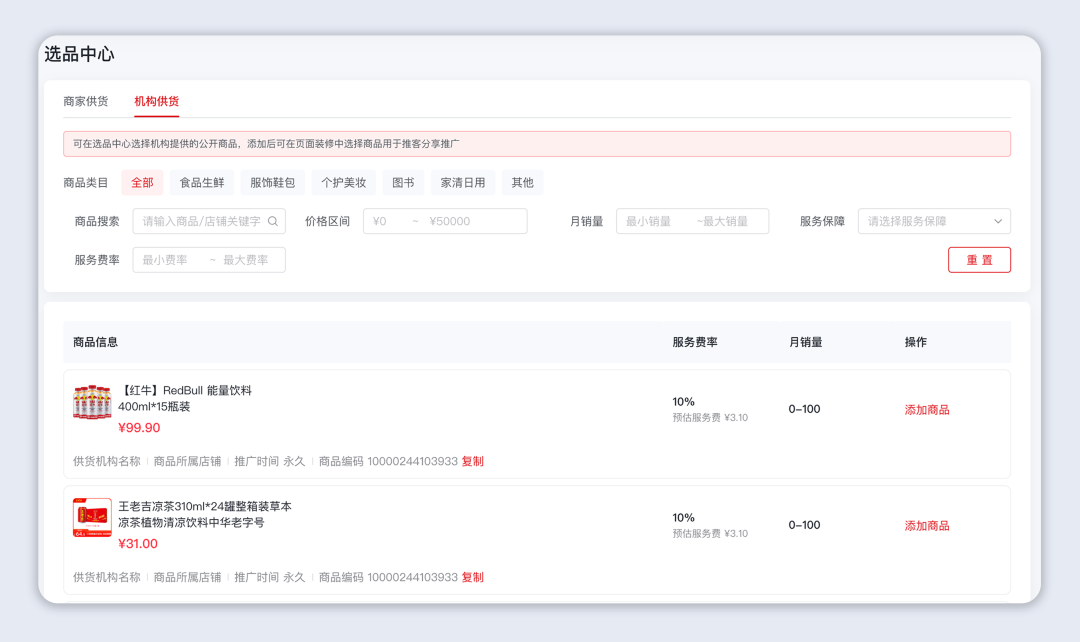Click the search magnifier icon in 商品搜索
Viewport: 1080px width, 642px height.
point(273,222)
